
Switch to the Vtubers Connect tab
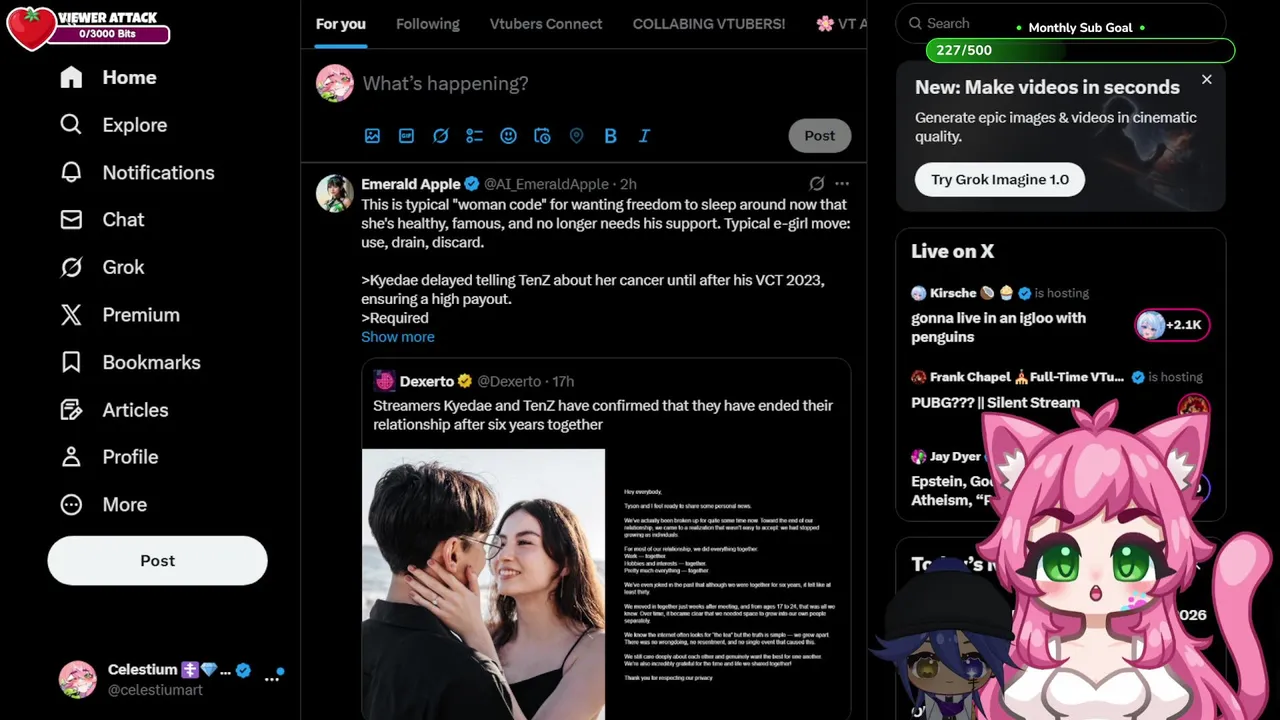click(546, 24)
